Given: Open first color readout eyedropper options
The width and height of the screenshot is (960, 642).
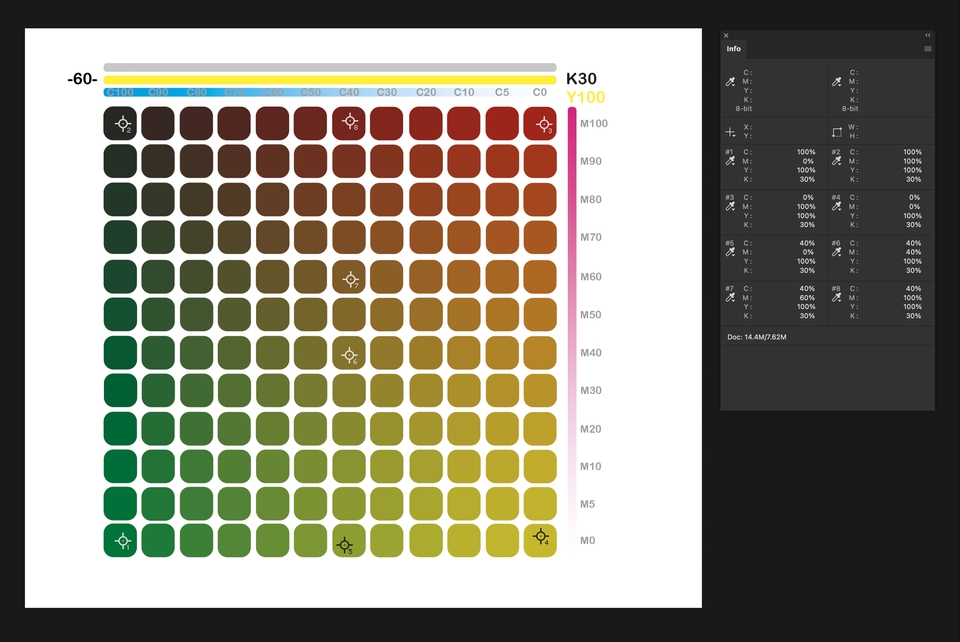Looking at the screenshot, I should [x=731, y=82].
